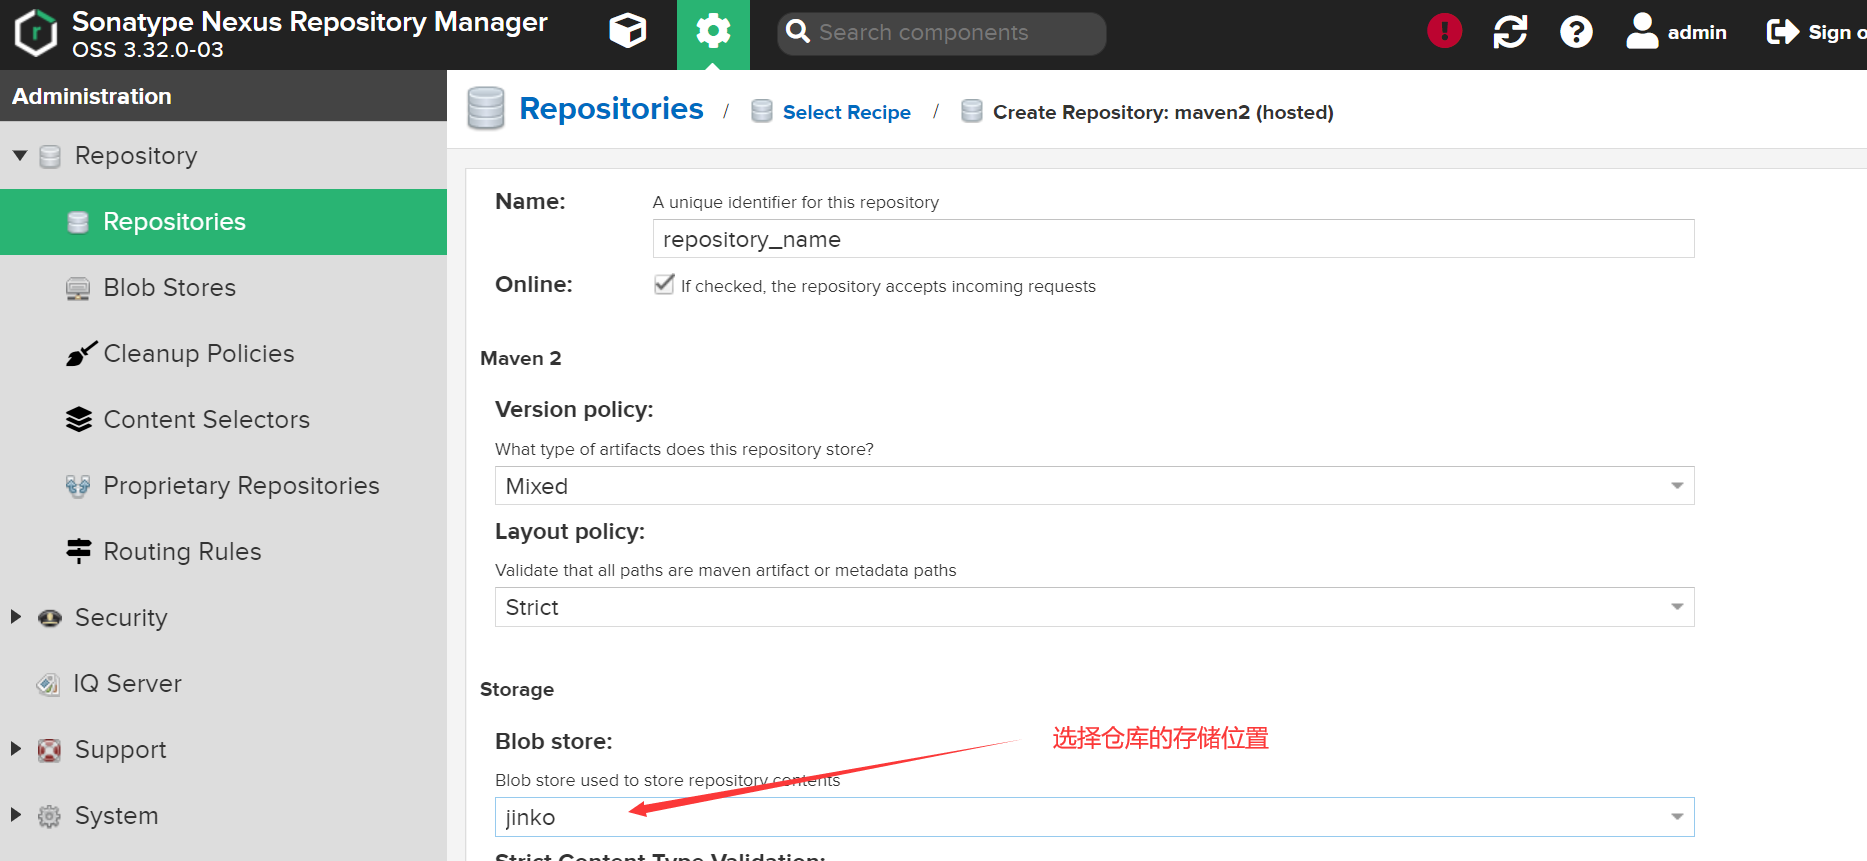Click the Repository label in sidebar

tap(136, 156)
